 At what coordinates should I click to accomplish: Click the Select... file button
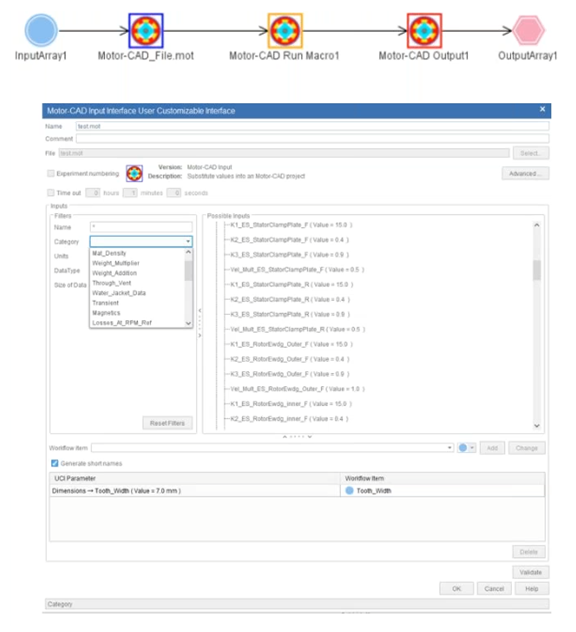pyautogui.click(x=530, y=153)
